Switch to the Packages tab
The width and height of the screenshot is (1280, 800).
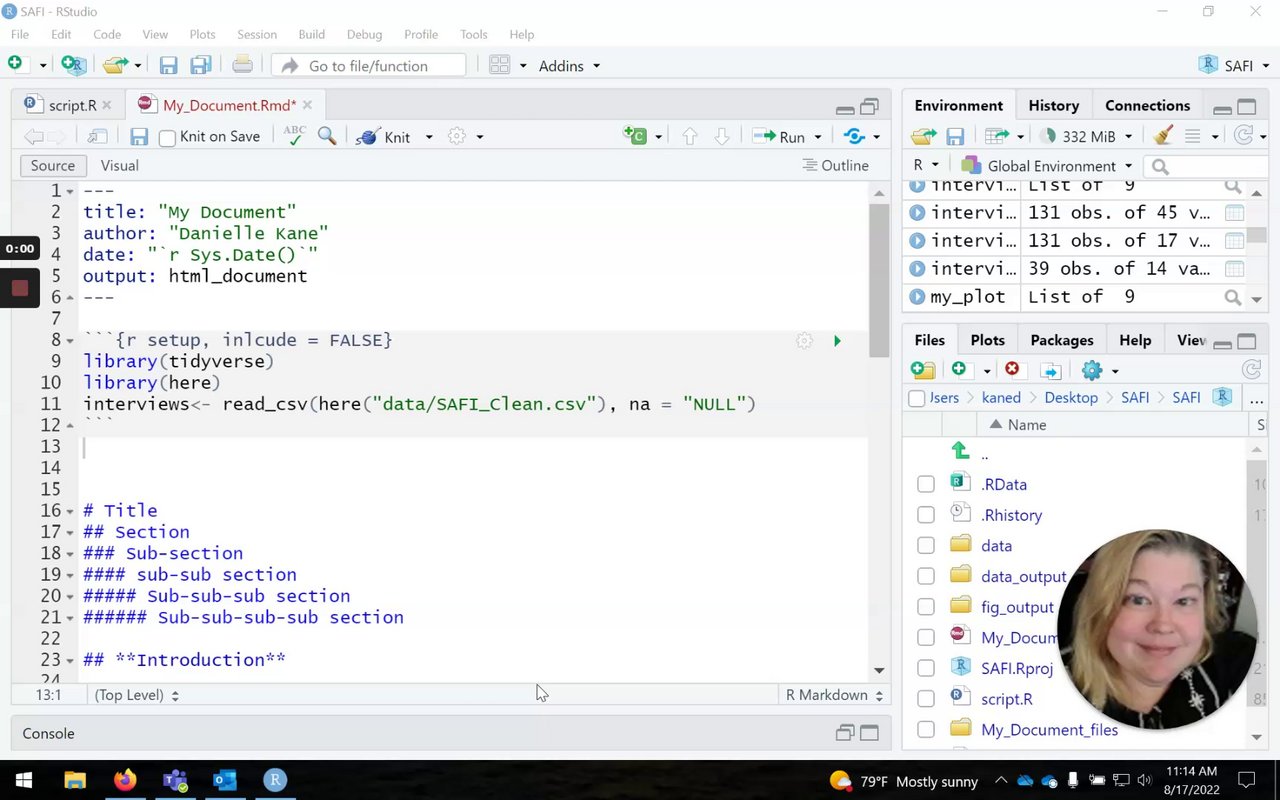pos(1061,340)
